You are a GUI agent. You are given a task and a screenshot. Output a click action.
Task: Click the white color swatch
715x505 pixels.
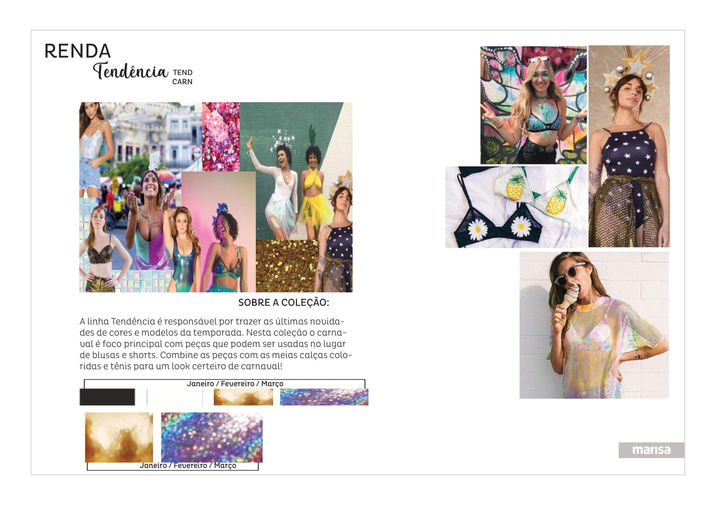[x=175, y=397]
